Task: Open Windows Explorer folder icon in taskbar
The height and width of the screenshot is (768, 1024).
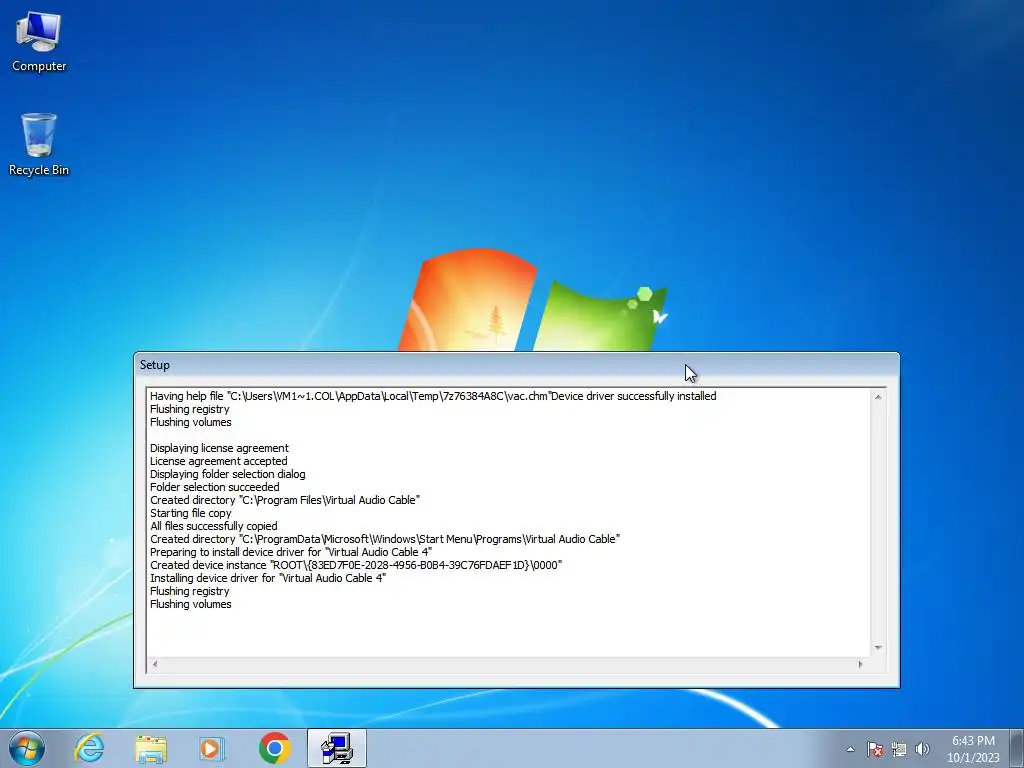Action: pos(151,748)
